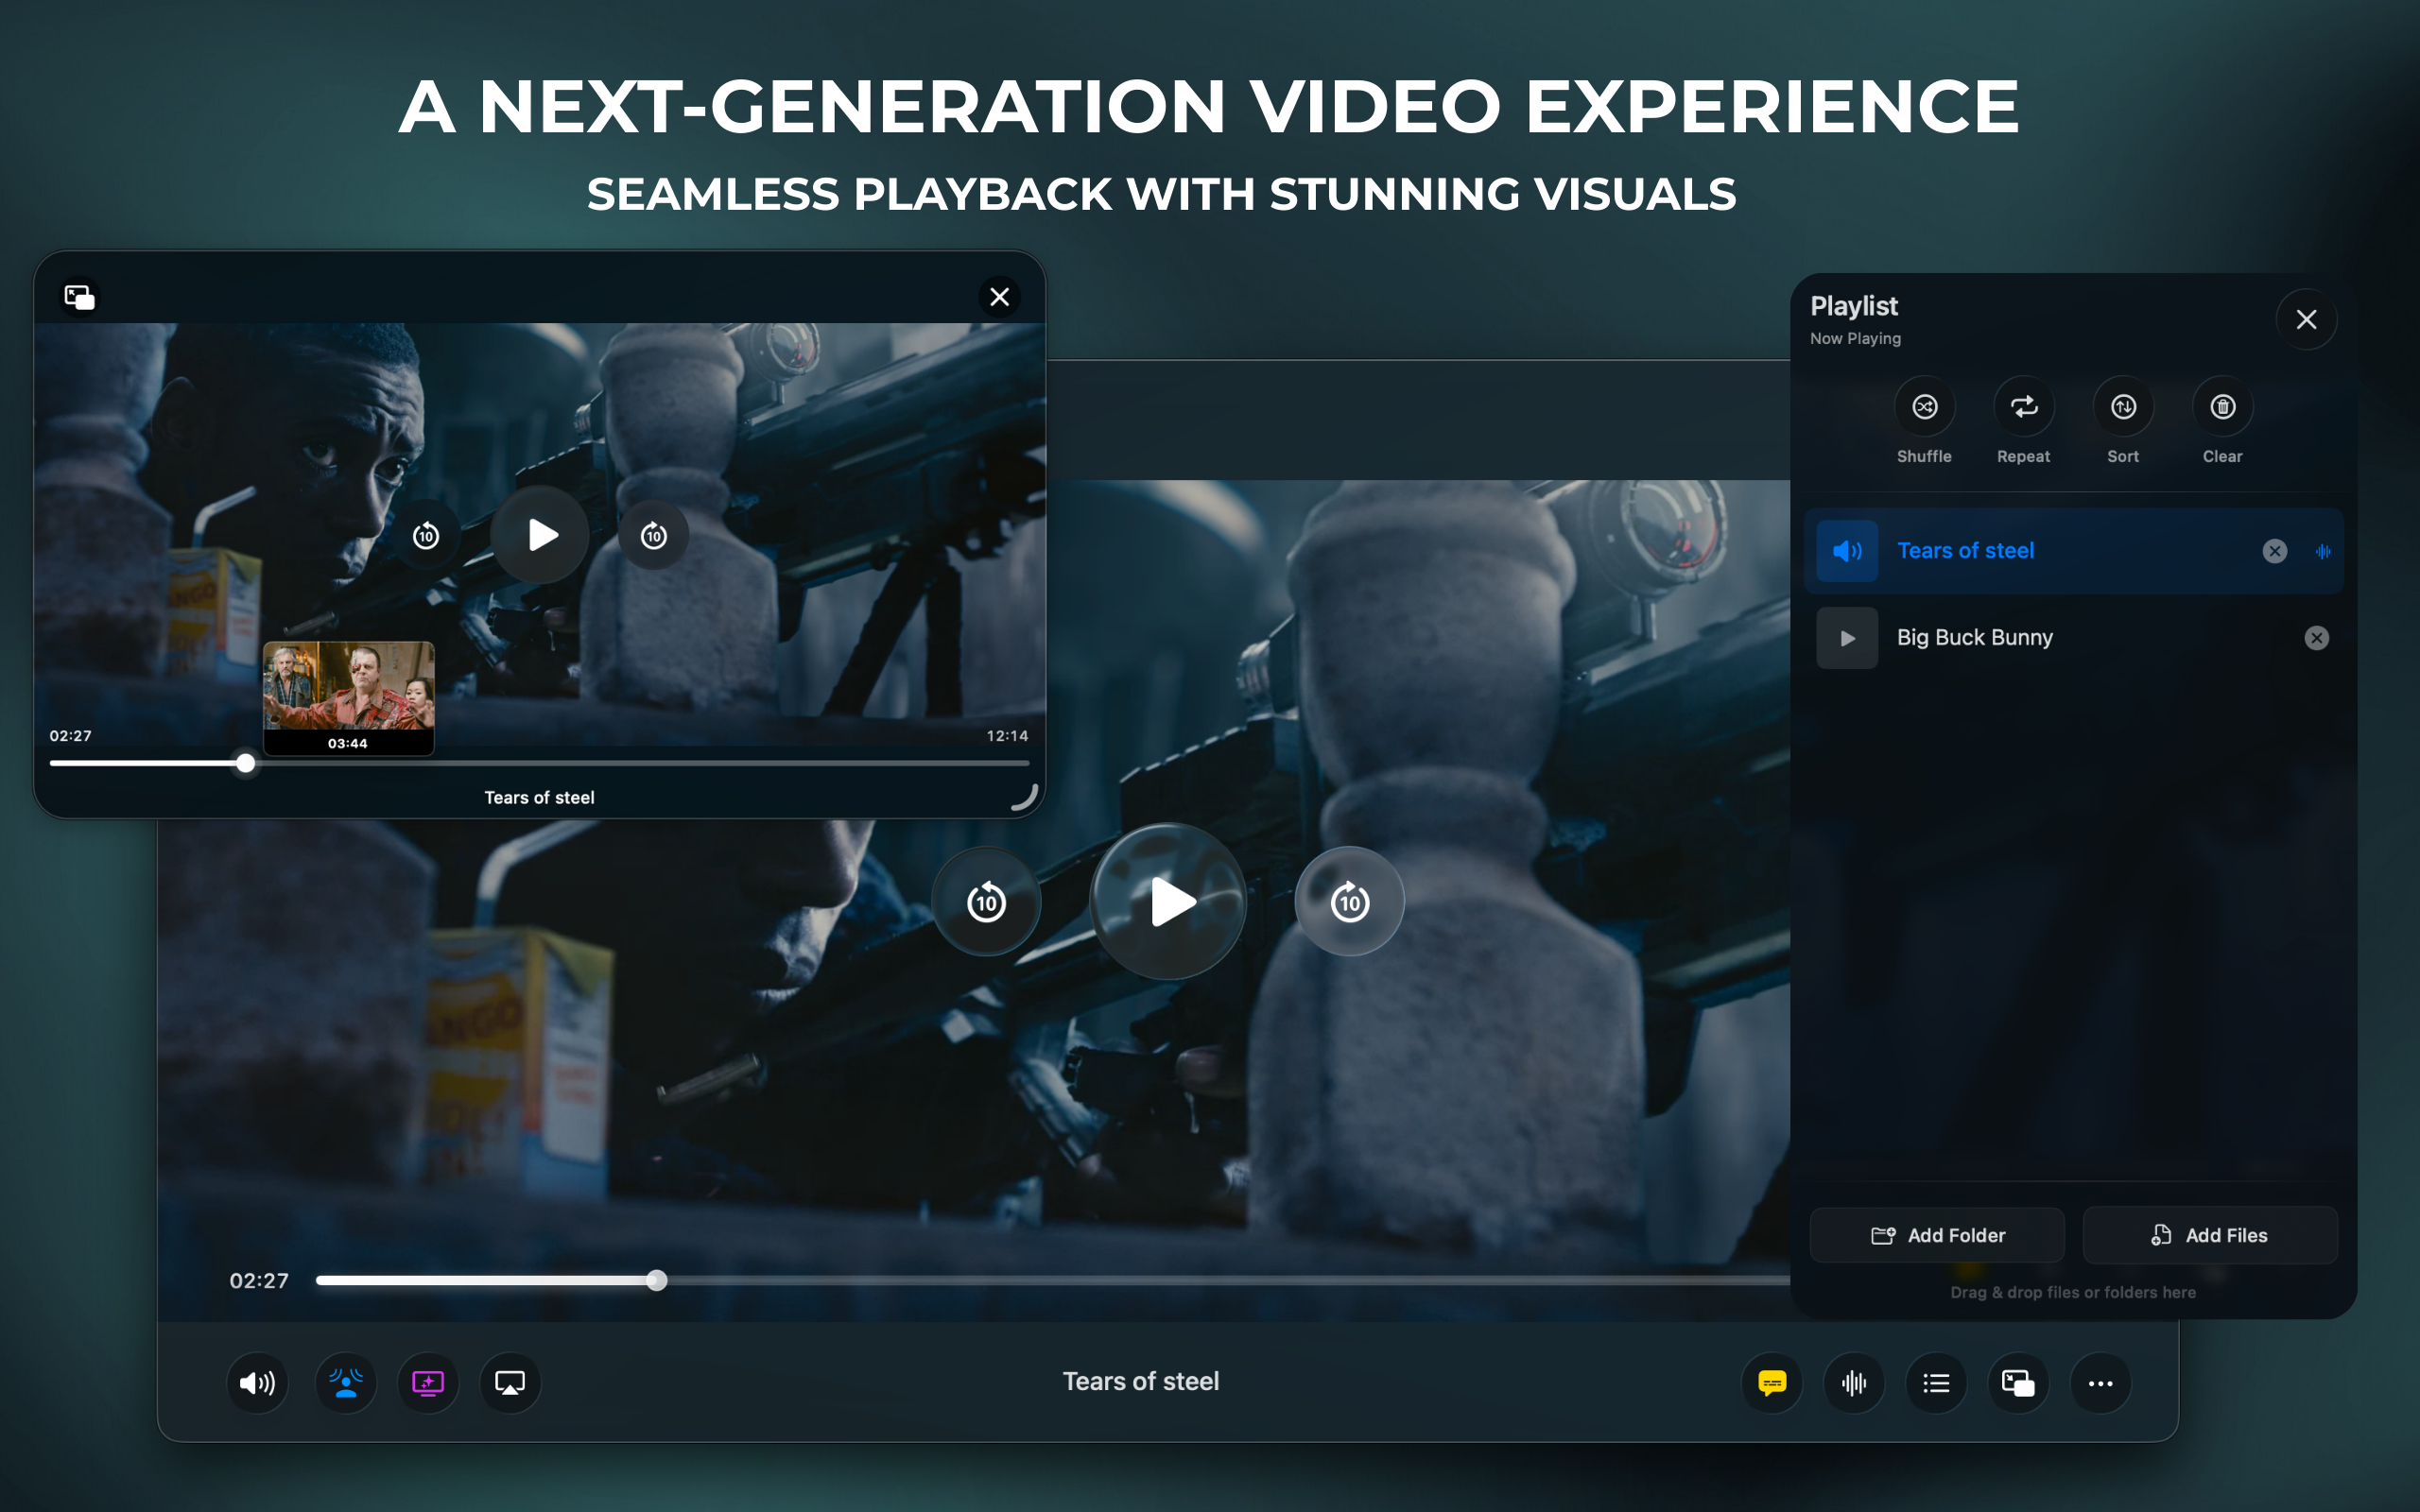Open the Sort options in Playlist
The height and width of the screenshot is (1512, 2420).
click(x=2123, y=406)
